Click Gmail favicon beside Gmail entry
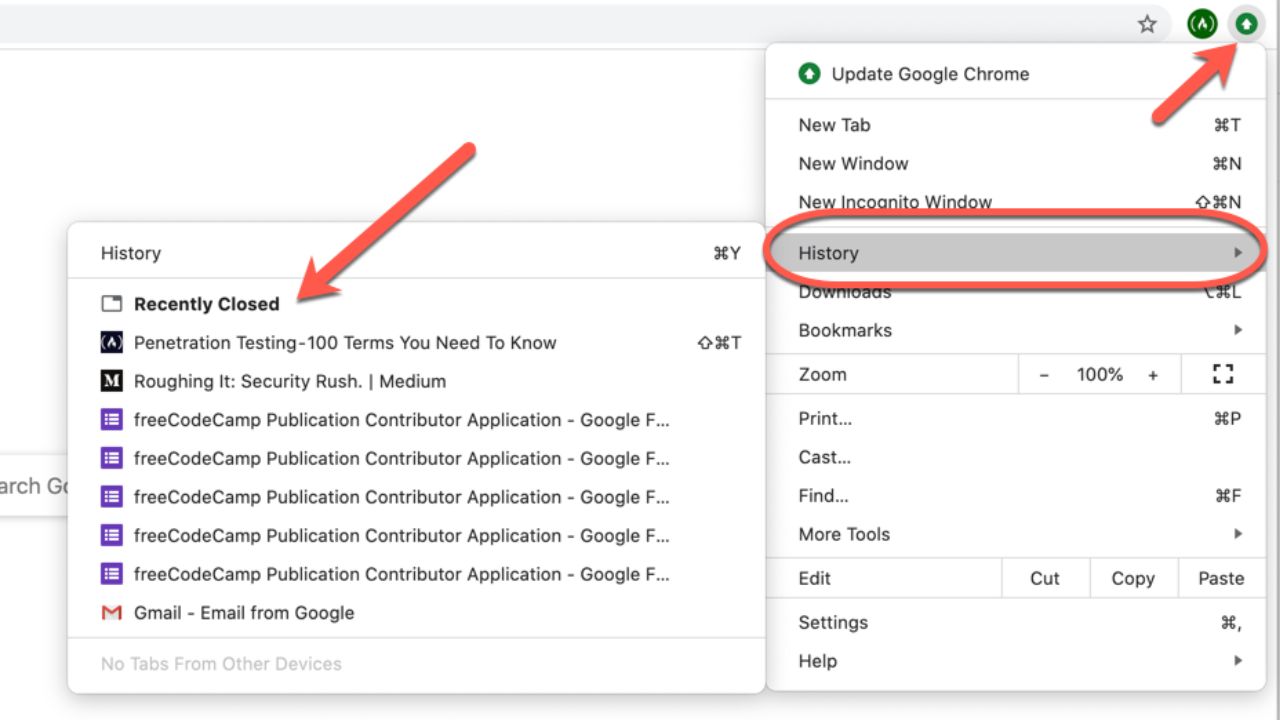 click(x=111, y=613)
